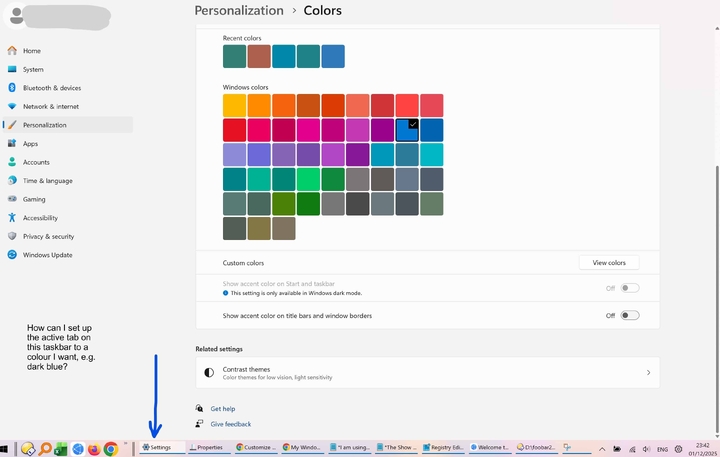Click the Windows Start button
Screen dimensions: 720x457
[x=4, y=448]
